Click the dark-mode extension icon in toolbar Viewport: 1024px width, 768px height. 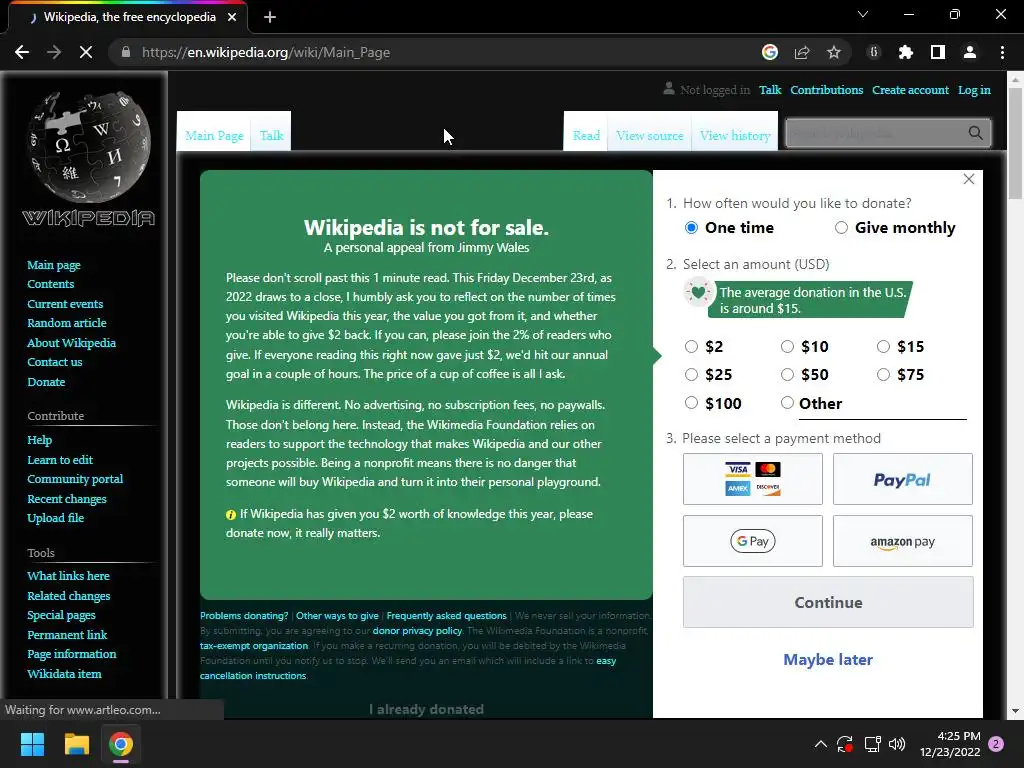point(874,52)
